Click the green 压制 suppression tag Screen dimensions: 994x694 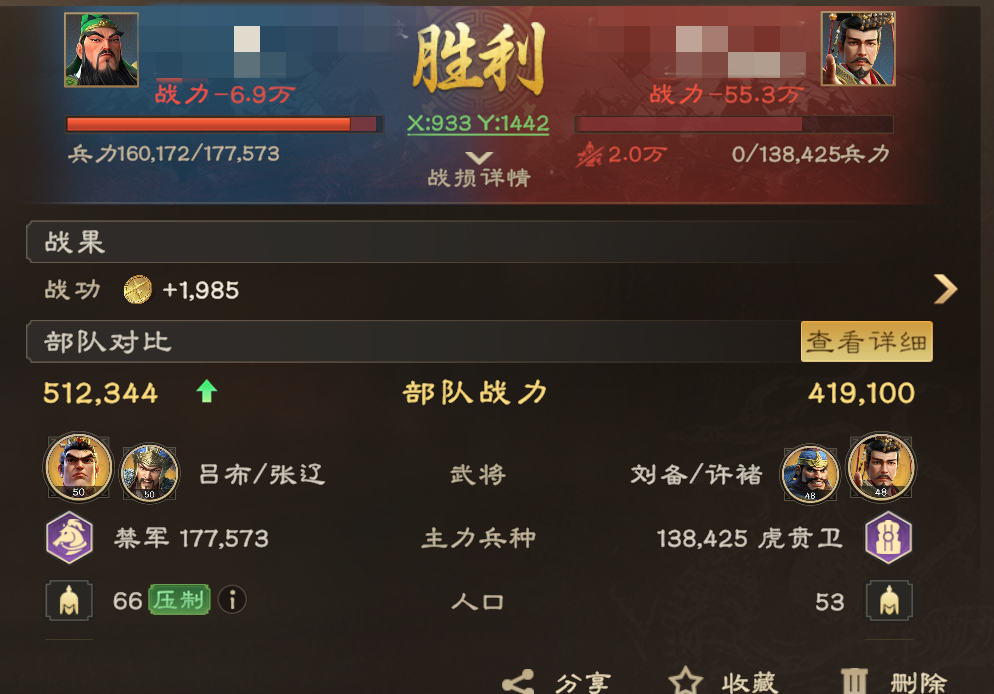pos(179,600)
